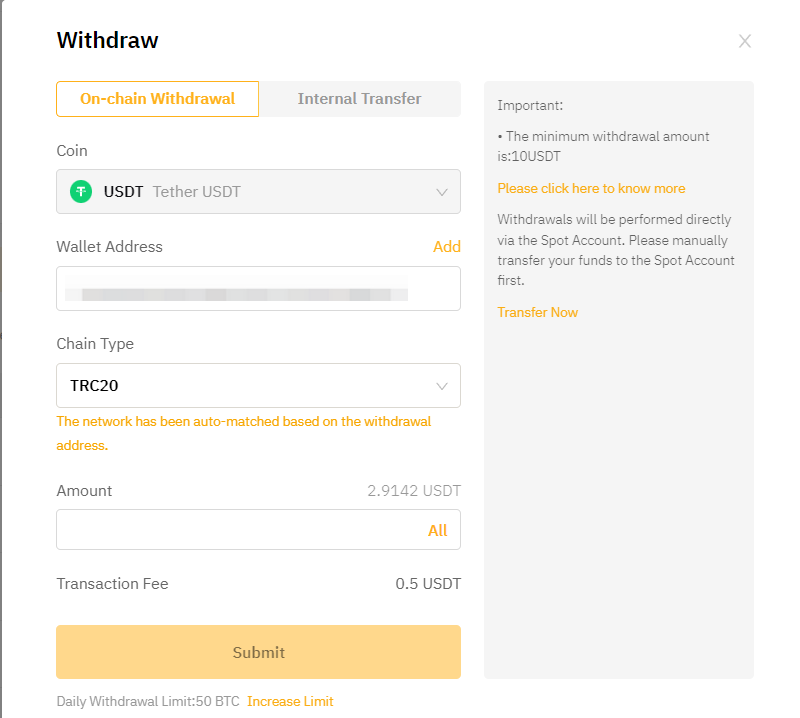Click the 0.5 USDT transaction fee value

pyautogui.click(x=428, y=584)
